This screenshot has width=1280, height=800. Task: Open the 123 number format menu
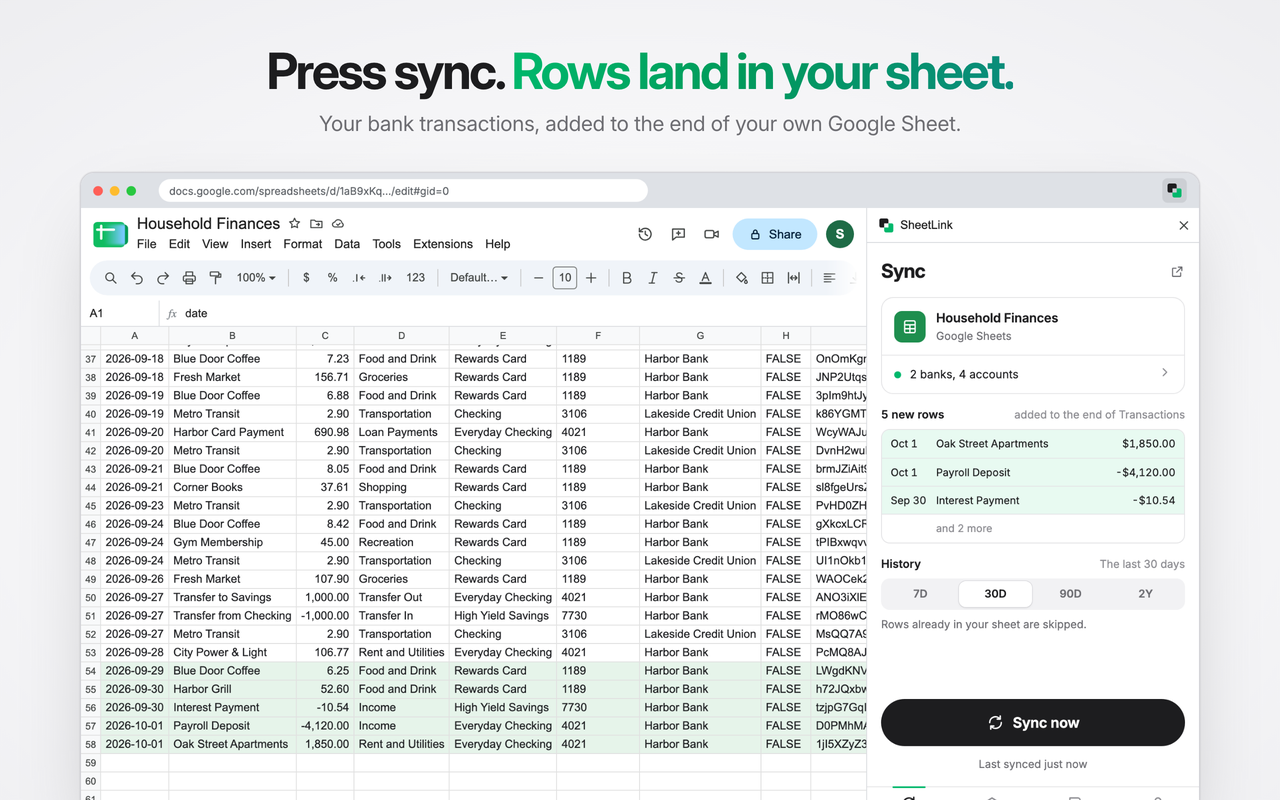[x=416, y=278]
